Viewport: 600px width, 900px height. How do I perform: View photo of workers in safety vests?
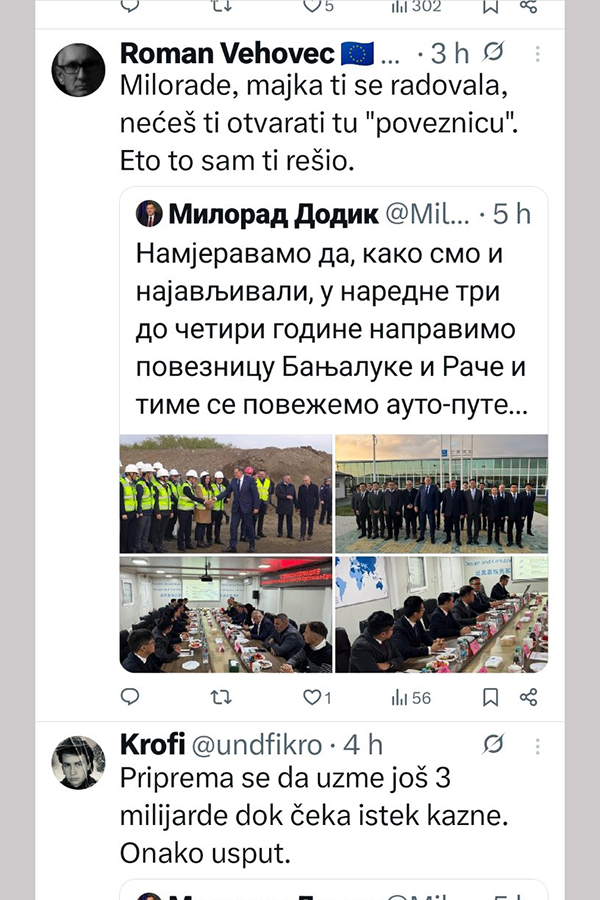tap(226, 494)
